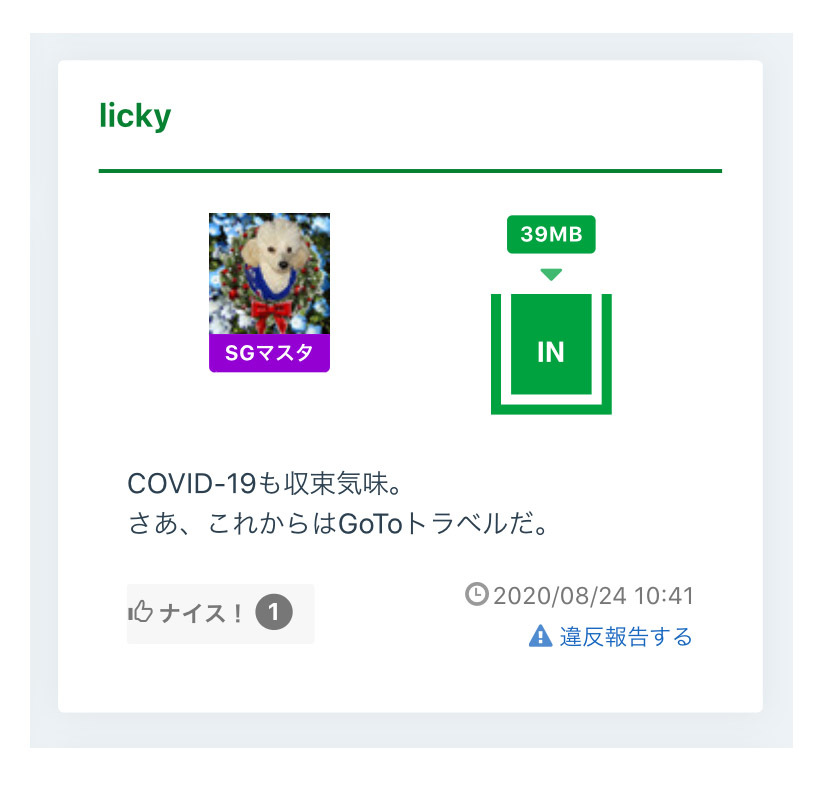Report violation via 違反報告する link
The width and height of the screenshot is (832, 792).
626,636
